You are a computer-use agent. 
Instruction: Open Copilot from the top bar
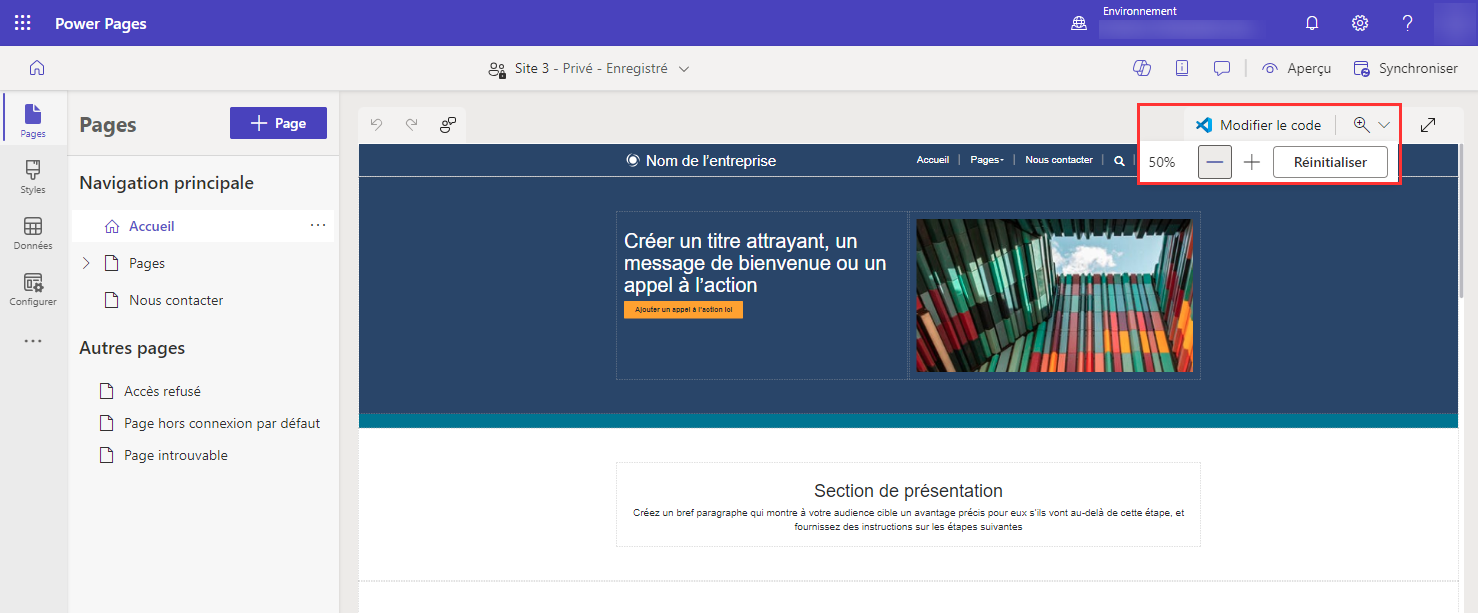coord(1142,67)
